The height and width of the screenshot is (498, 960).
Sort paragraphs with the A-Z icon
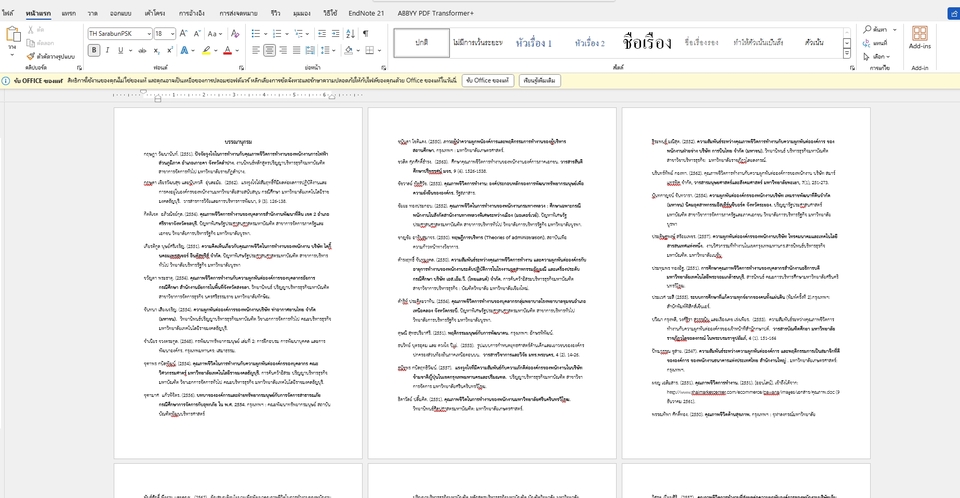click(x=350, y=34)
